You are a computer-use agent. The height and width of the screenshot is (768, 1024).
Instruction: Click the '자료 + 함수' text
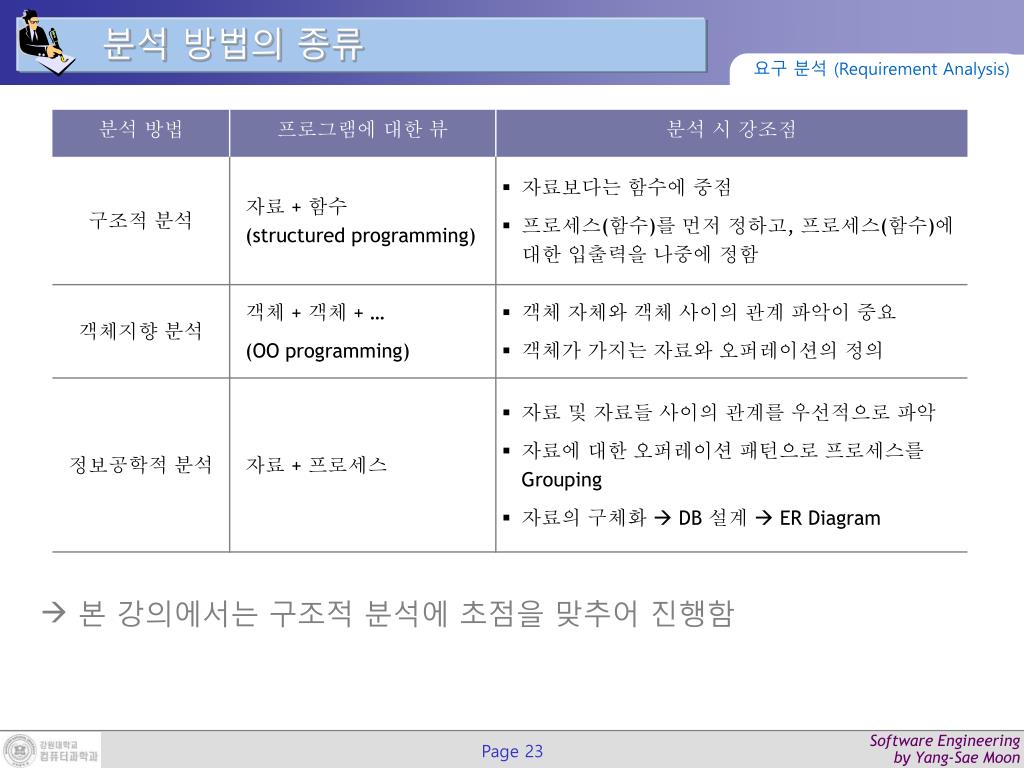[296, 206]
